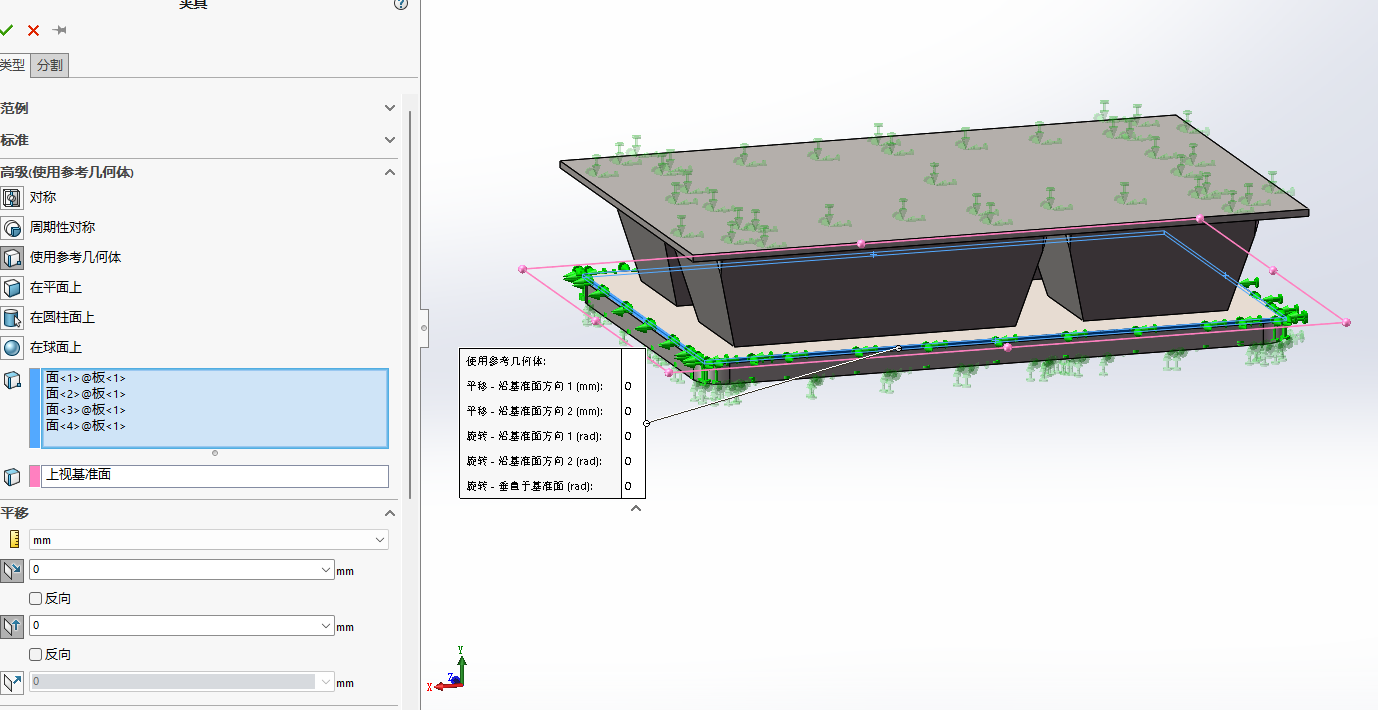Click the 对称 label

tap(43, 197)
